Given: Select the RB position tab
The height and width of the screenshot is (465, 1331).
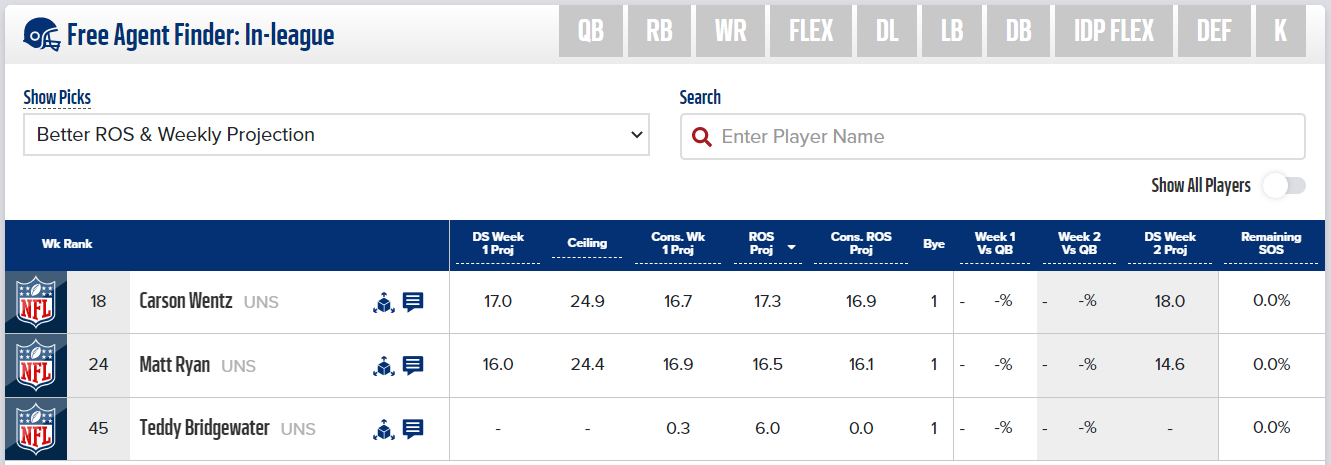Looking at the screenshot, I should coord(659,31).
